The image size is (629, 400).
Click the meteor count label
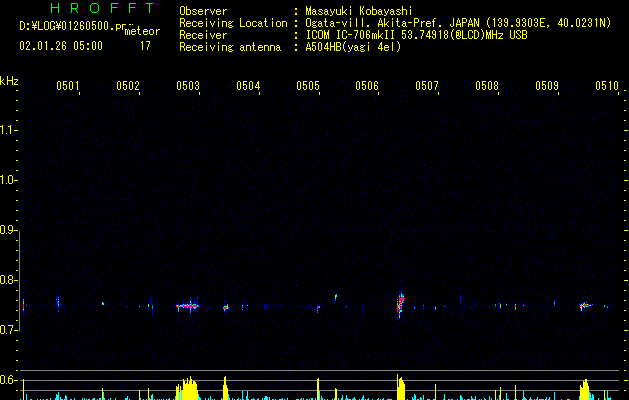[142, 31]
